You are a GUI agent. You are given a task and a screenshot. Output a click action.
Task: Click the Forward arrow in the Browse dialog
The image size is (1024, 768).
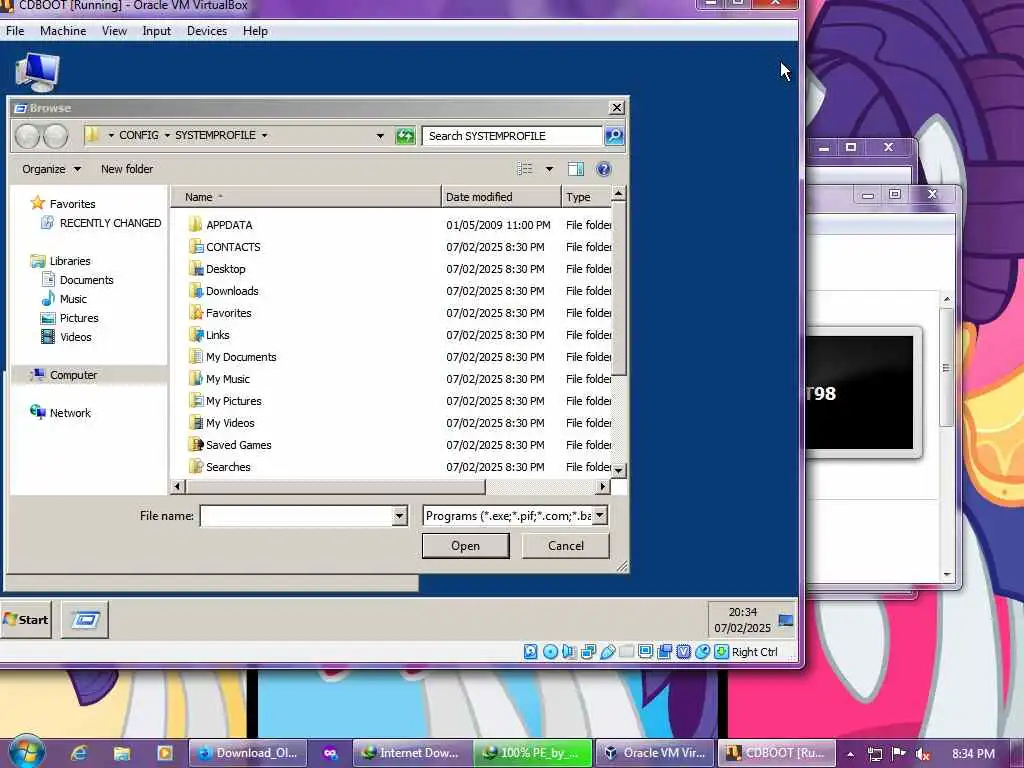pos(56,136)
